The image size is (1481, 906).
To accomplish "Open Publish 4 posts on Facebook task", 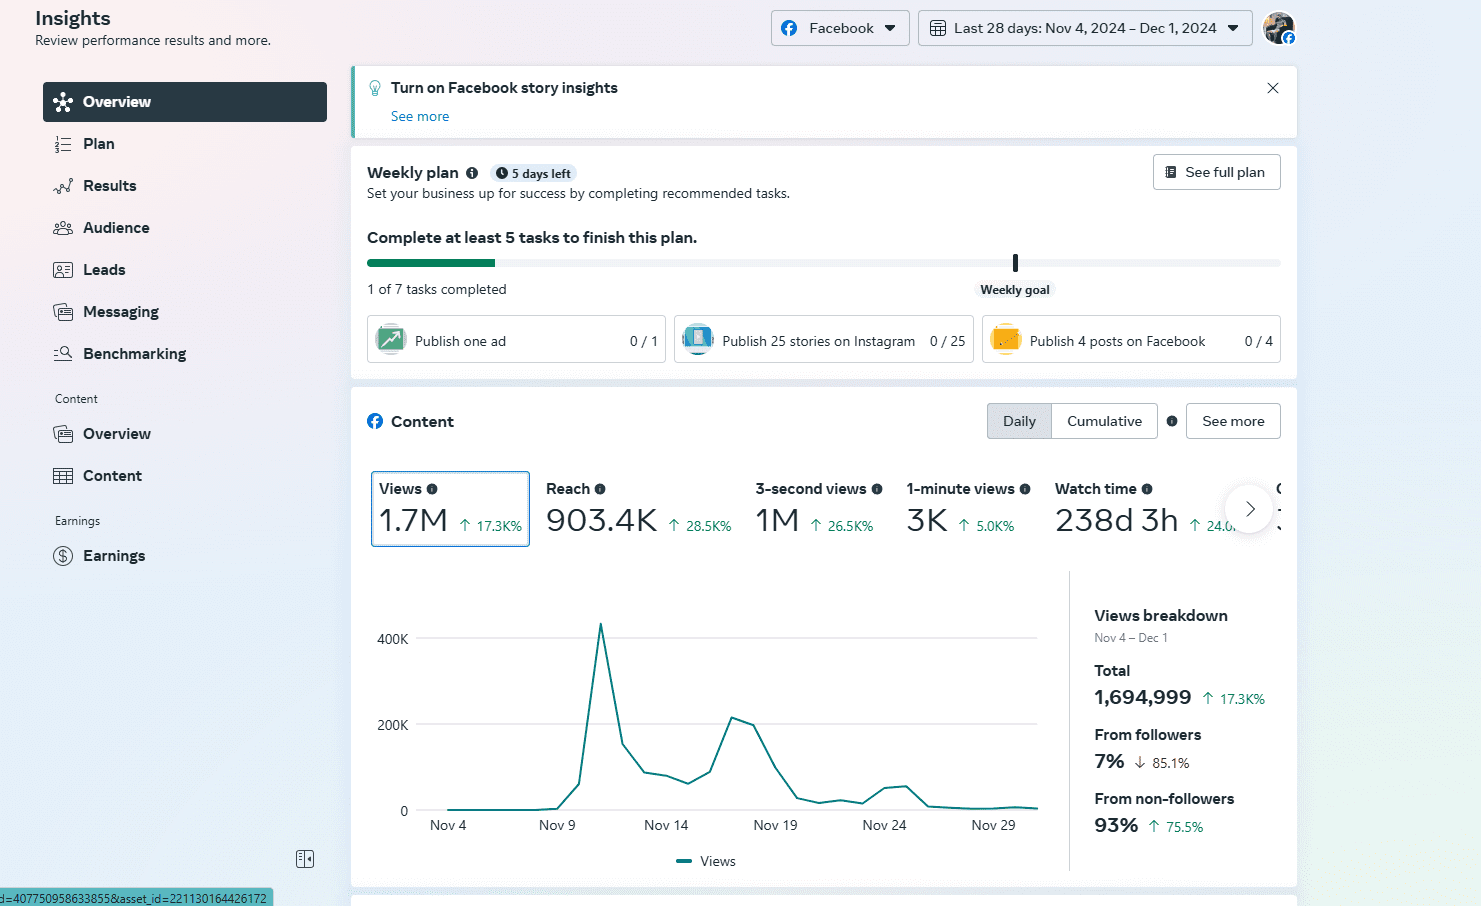I will (1131, 340).
